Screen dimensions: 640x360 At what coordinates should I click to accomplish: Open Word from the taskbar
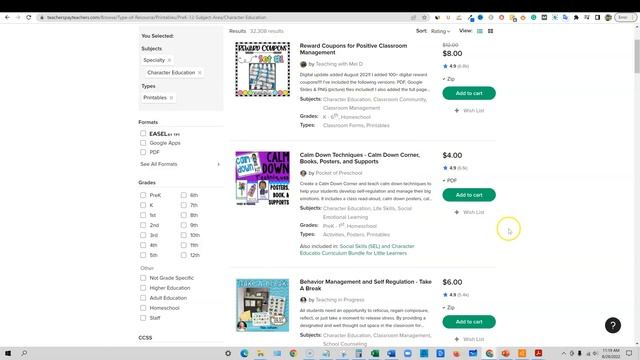click(x=391, y=353)
